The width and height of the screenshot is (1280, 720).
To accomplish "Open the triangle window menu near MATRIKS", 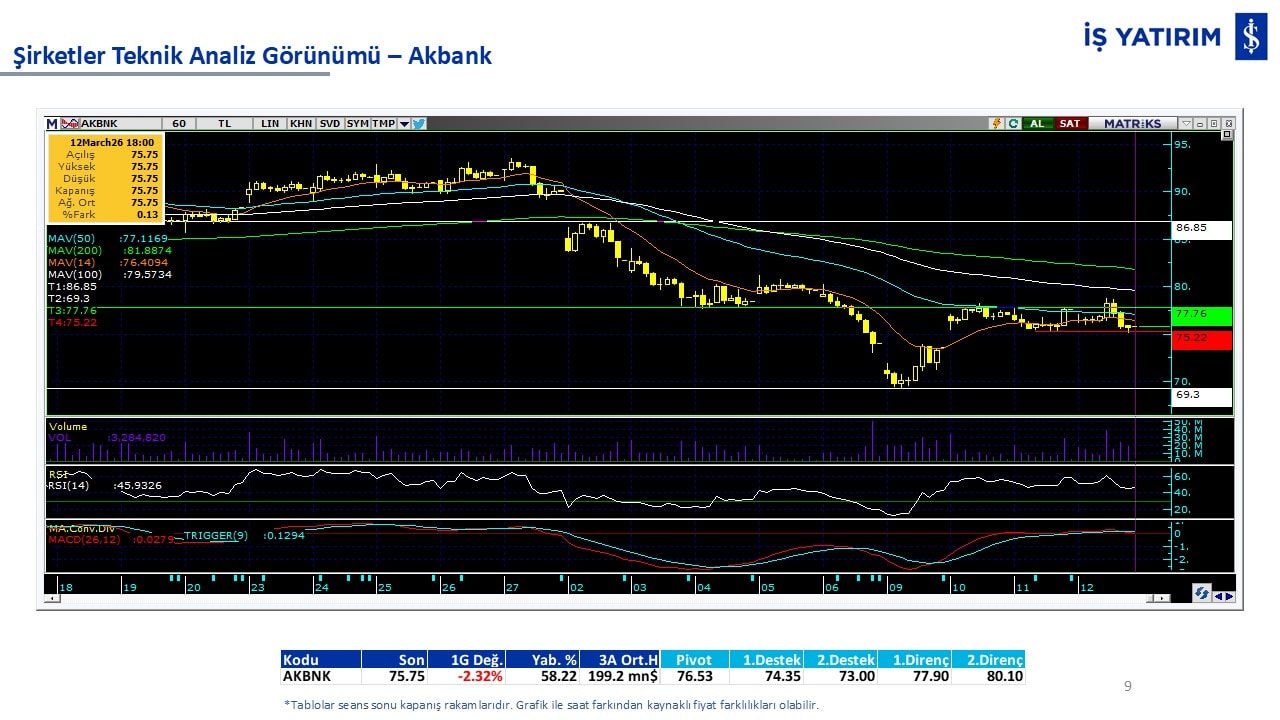I will click(1186, 124).
